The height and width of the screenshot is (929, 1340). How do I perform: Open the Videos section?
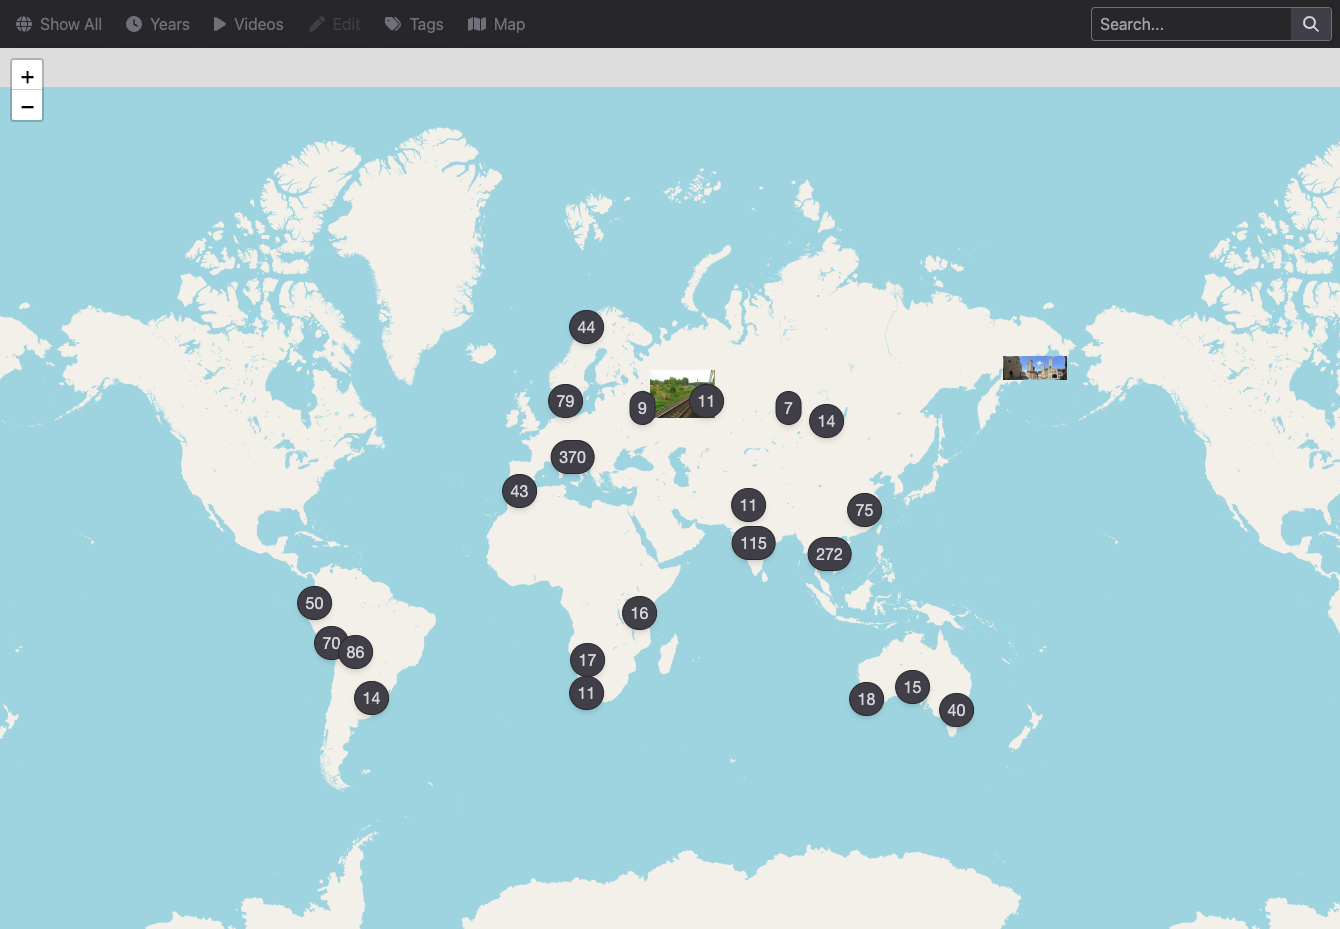248,24
